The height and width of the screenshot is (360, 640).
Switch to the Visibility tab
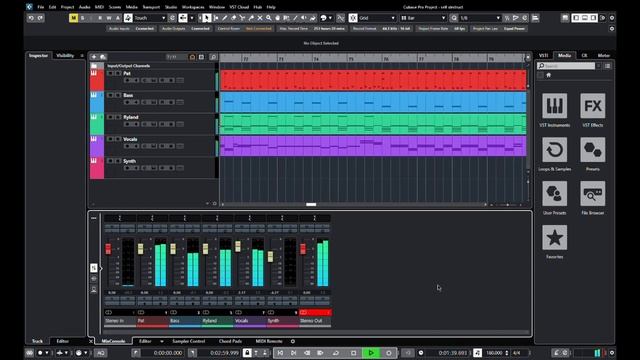65,56
